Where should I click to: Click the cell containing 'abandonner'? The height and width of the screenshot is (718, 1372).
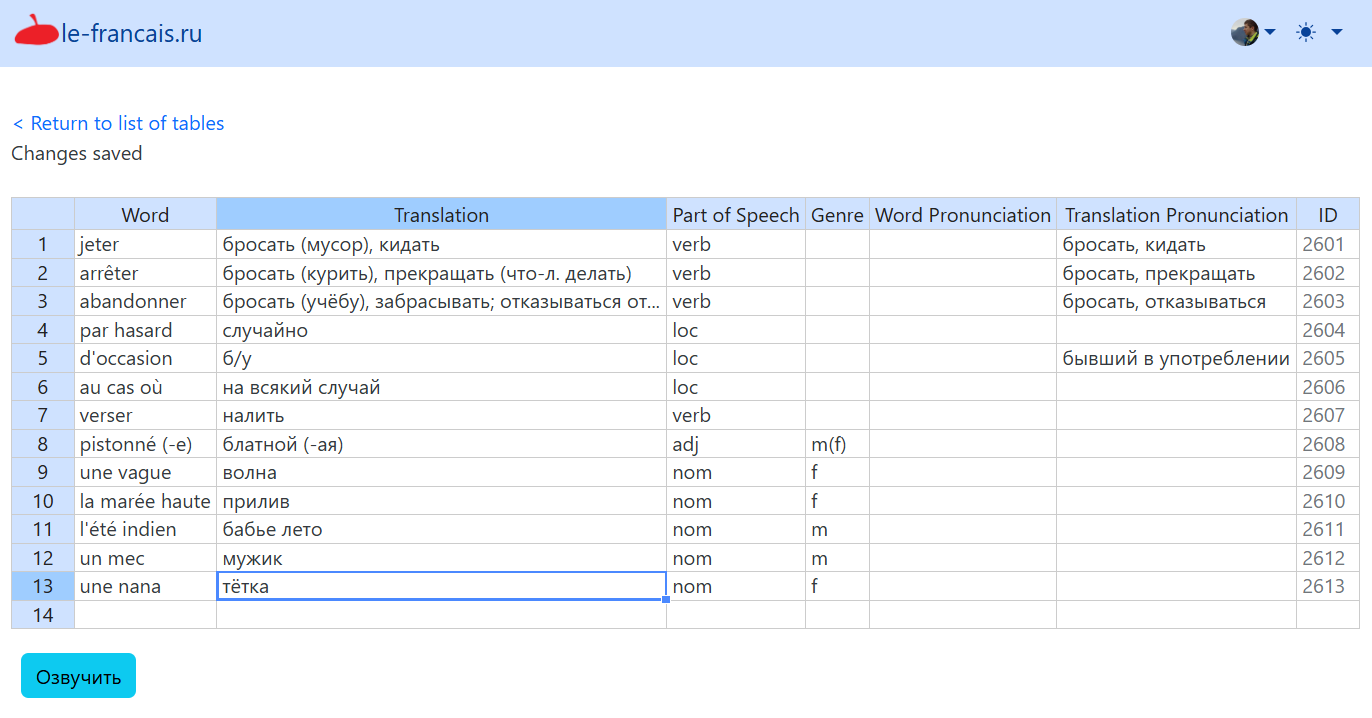pos(145,302)
